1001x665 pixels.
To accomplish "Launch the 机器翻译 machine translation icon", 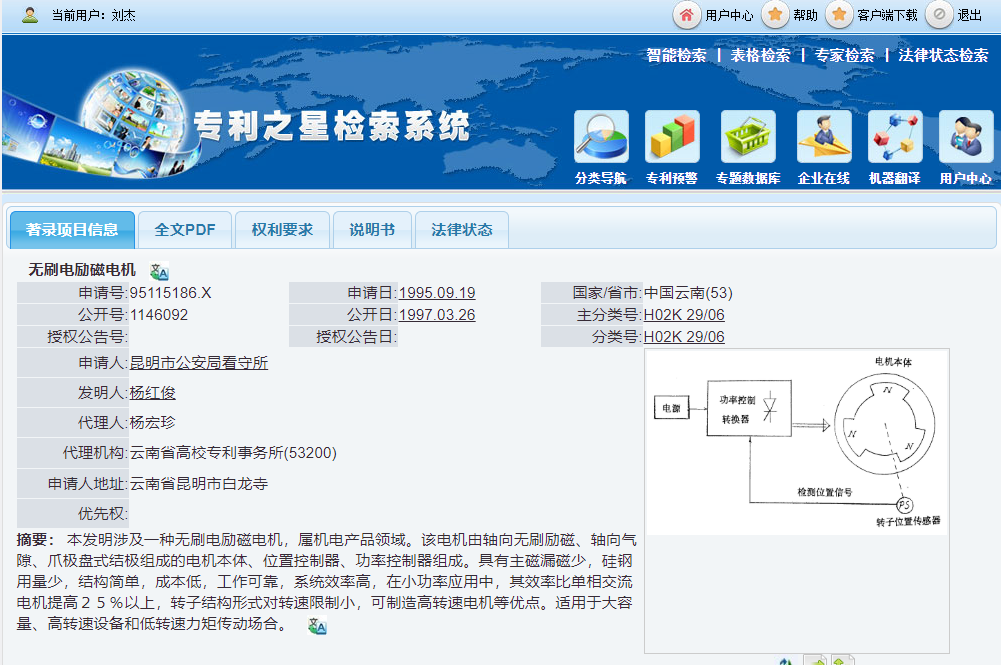I will click(895, 138).
